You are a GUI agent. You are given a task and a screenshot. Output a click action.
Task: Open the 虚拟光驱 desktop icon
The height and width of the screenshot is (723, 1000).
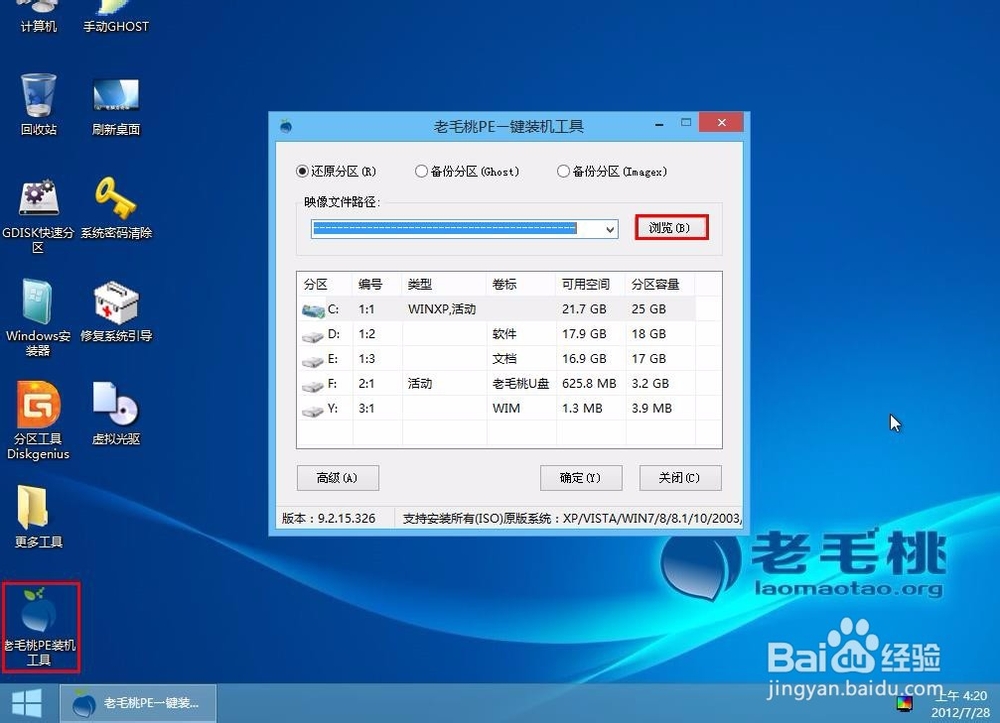click(x=115, y=413)
